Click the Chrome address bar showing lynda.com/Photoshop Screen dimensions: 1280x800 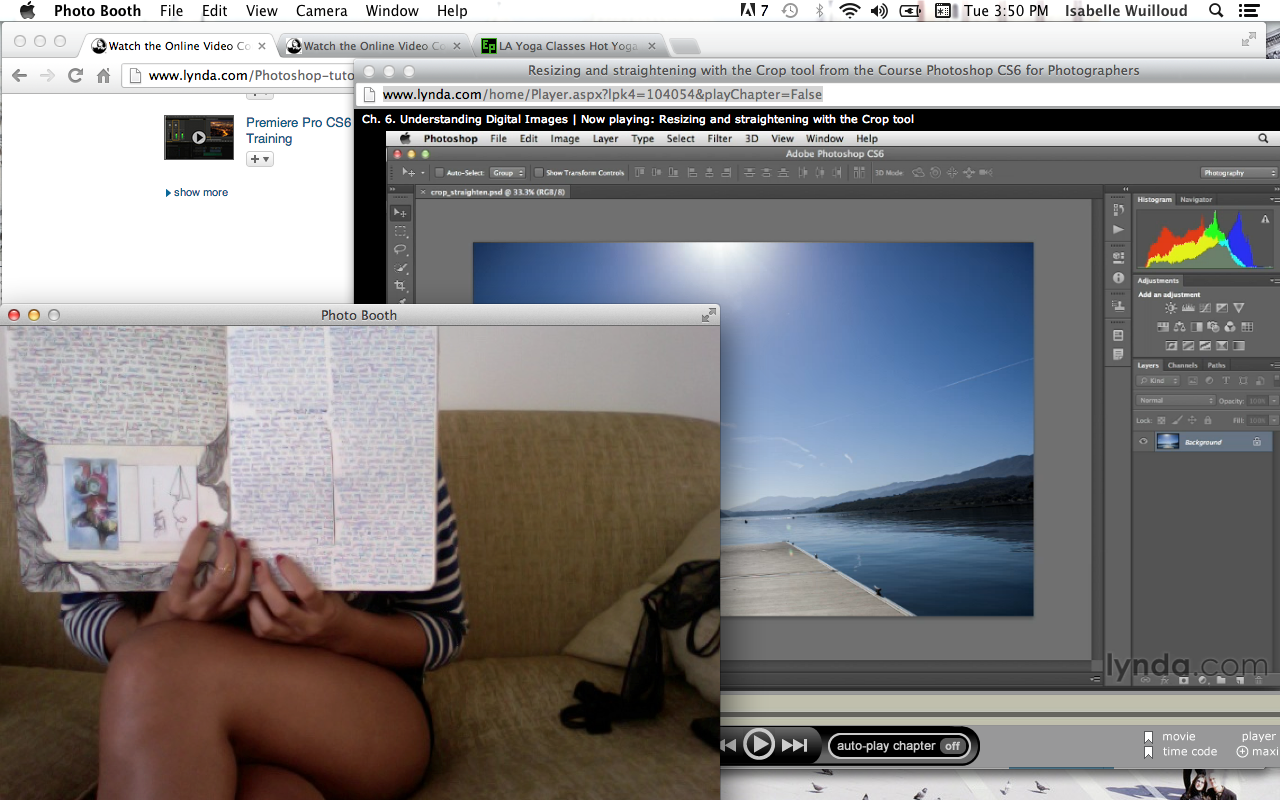(x=239, y=76)
